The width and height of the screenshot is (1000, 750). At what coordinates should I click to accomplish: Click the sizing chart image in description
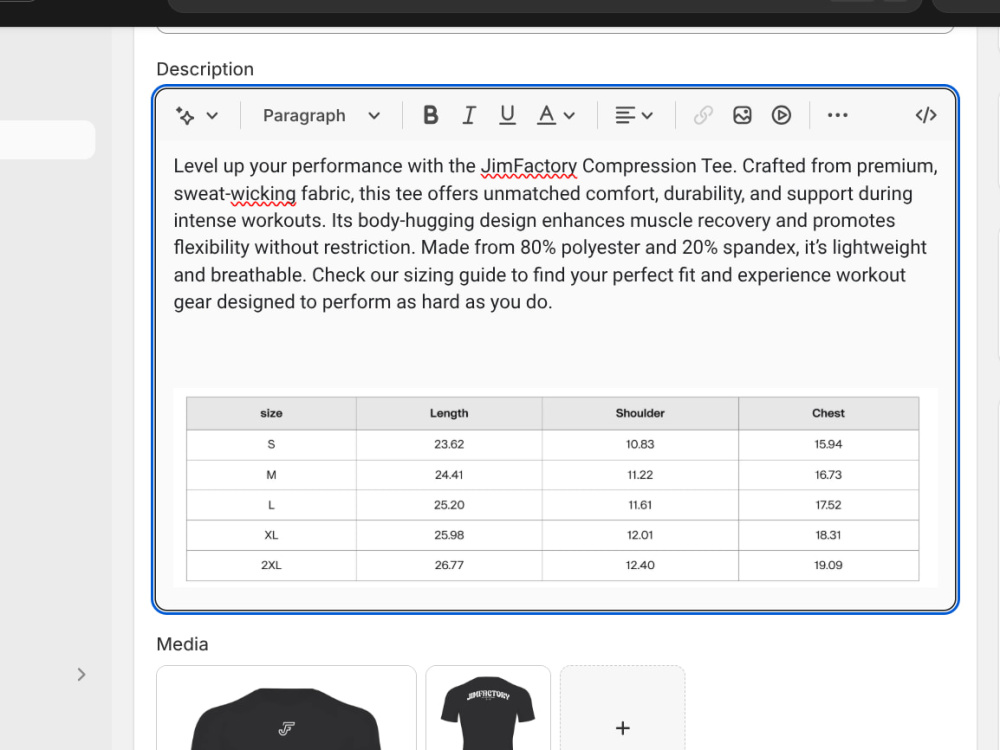(x=555, y=488)
